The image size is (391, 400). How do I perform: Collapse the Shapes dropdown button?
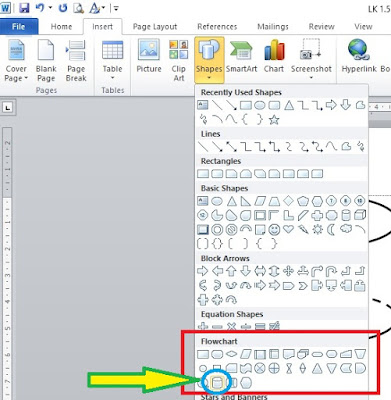click(209, 60)
